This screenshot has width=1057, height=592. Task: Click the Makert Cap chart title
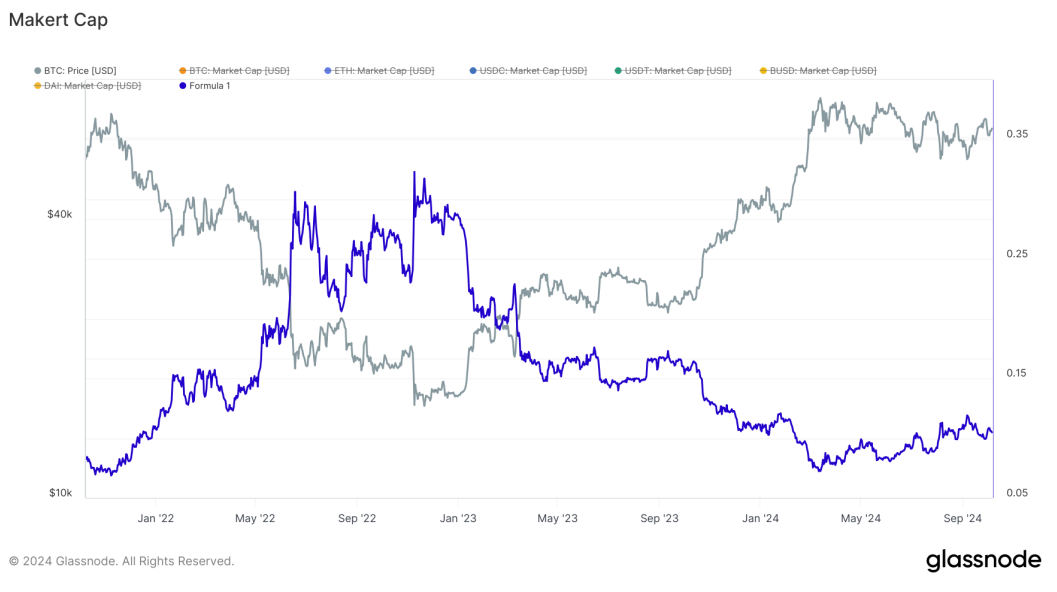coord(58,19)
